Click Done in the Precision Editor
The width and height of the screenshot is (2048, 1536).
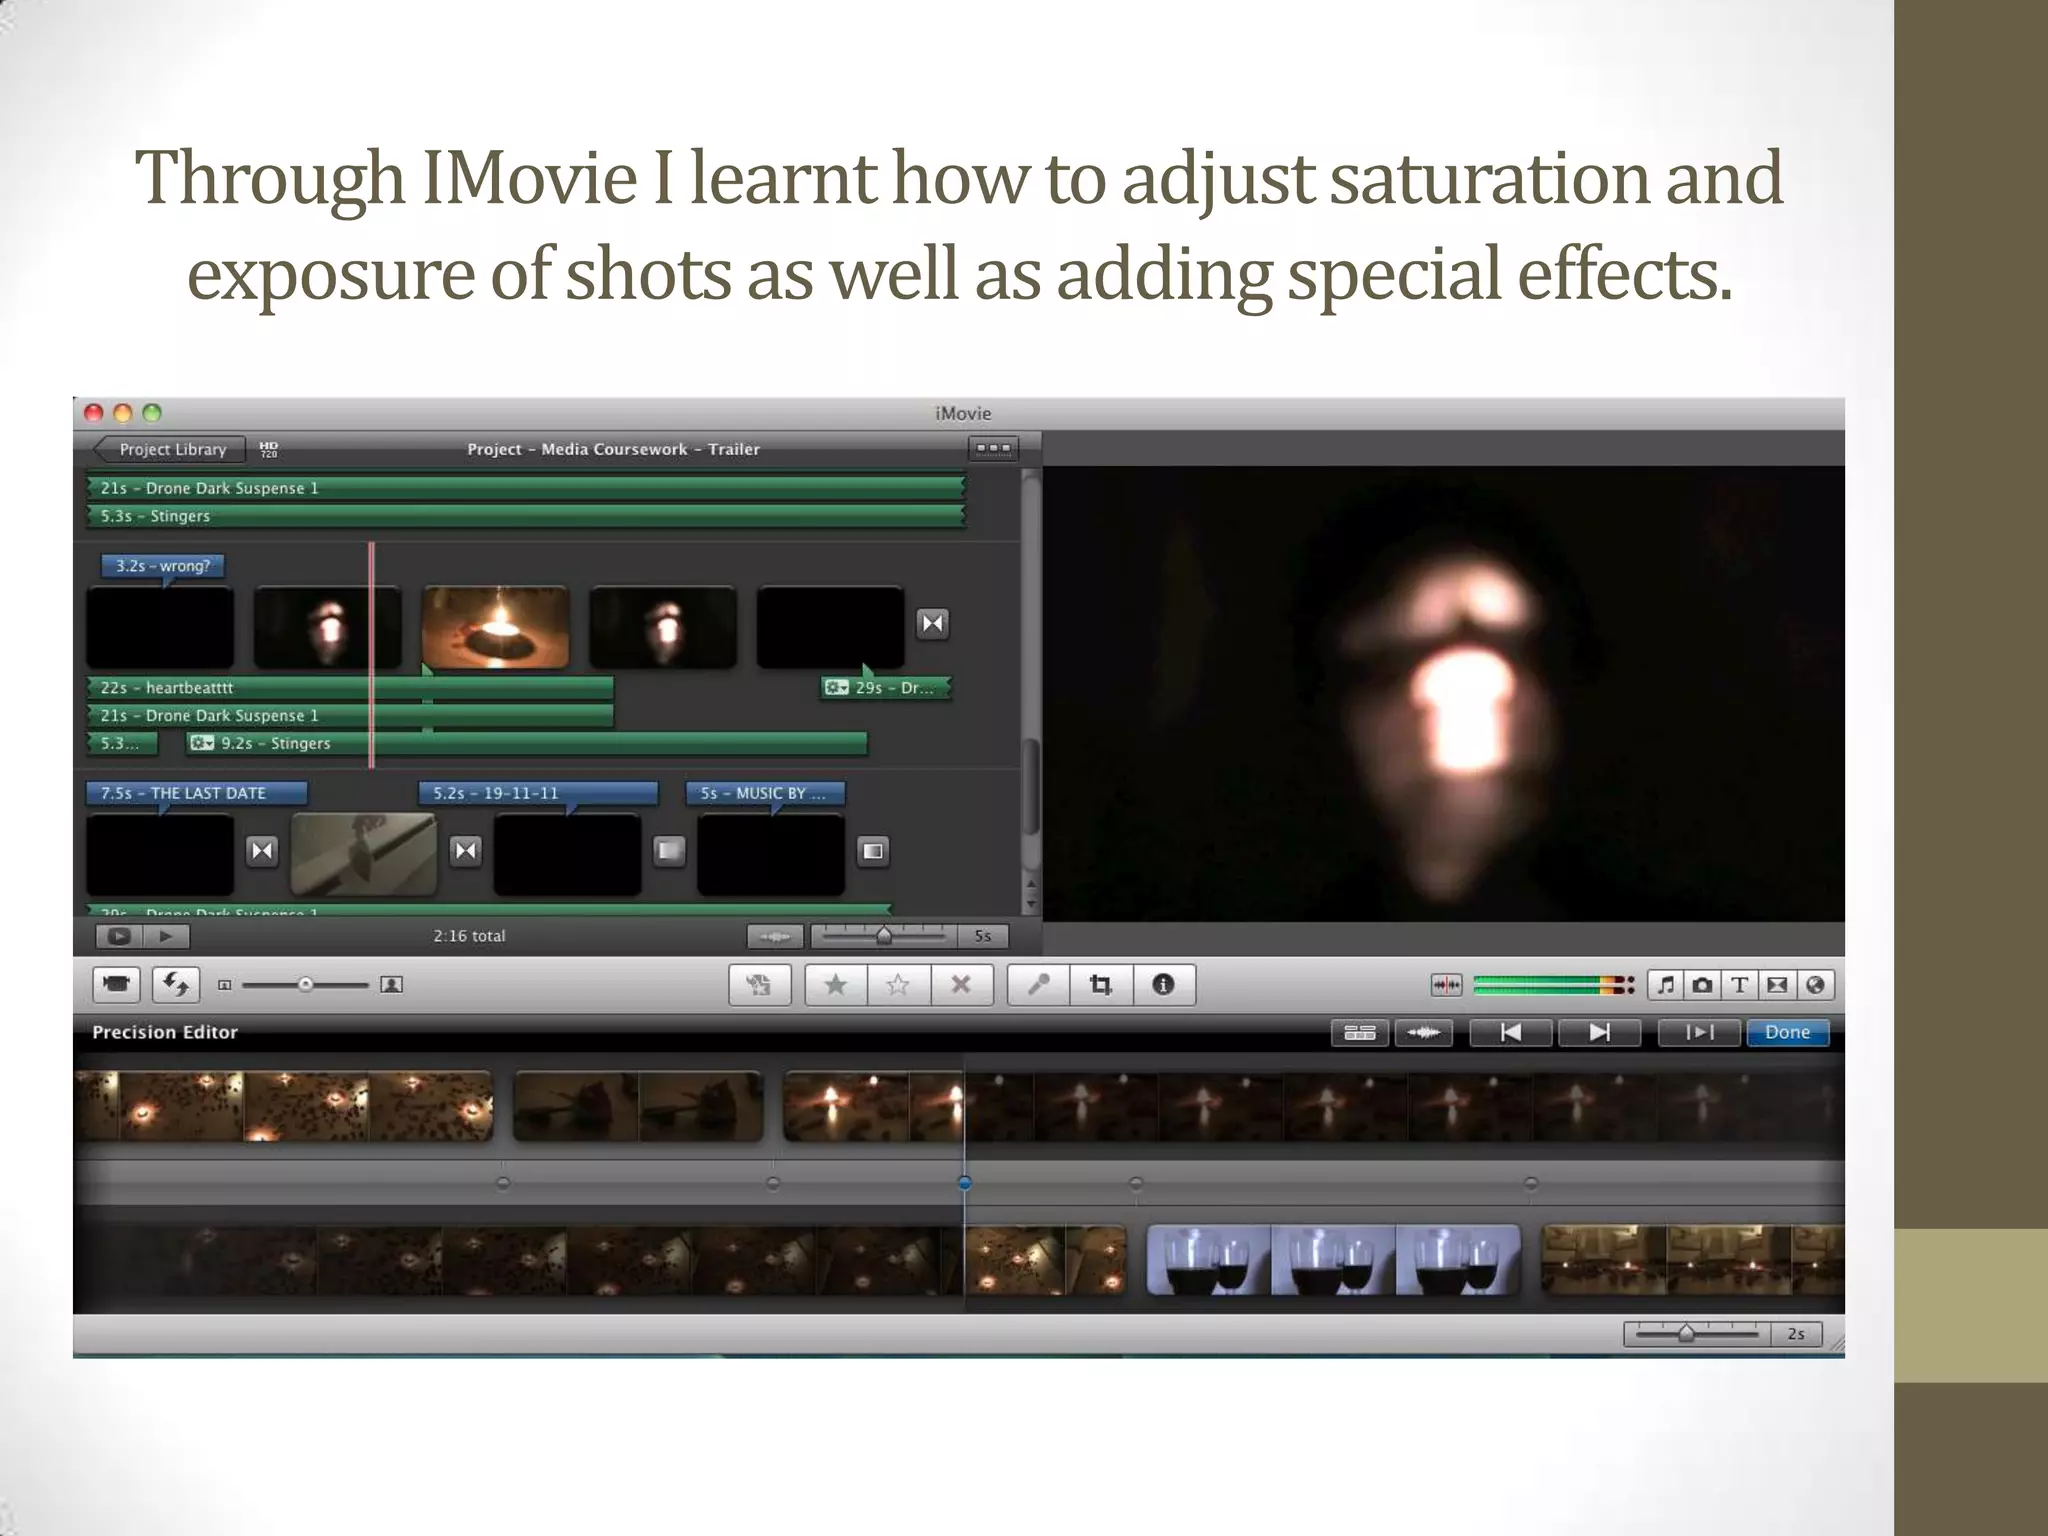1787,1032
